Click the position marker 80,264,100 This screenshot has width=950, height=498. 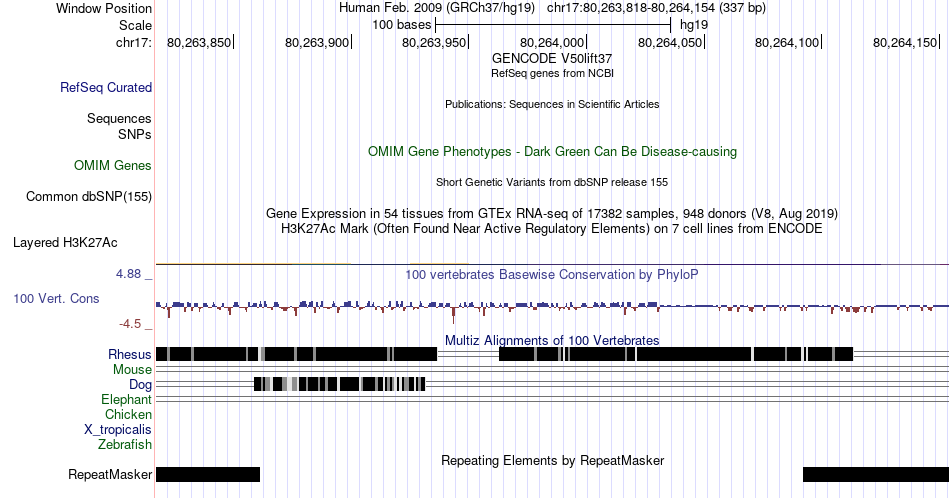click(x=788, y=42)
